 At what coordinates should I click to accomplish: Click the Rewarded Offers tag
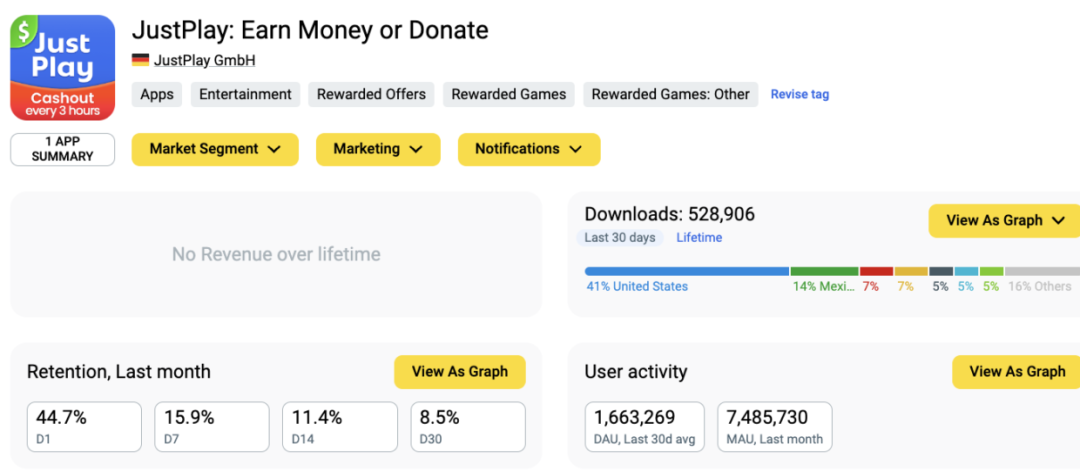[x=371, y=94]
